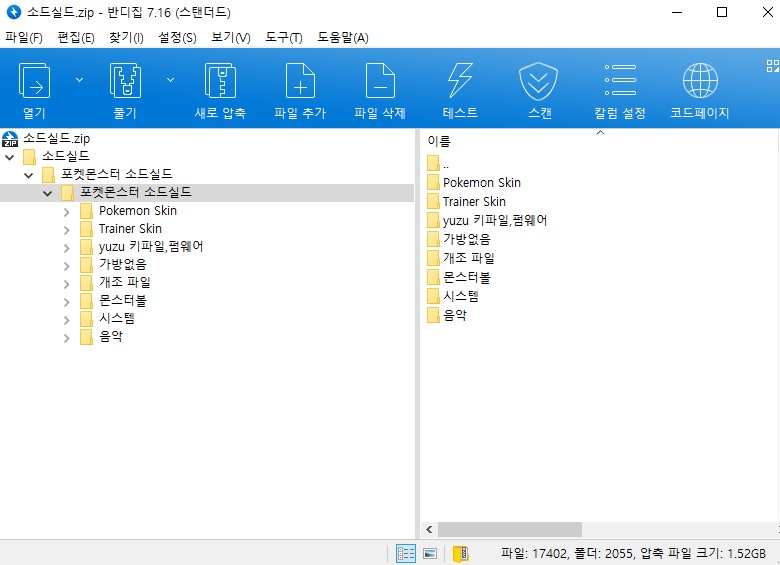780x565 pixels.
Task: Select 음악 folder label in tree
Action: 110,336
